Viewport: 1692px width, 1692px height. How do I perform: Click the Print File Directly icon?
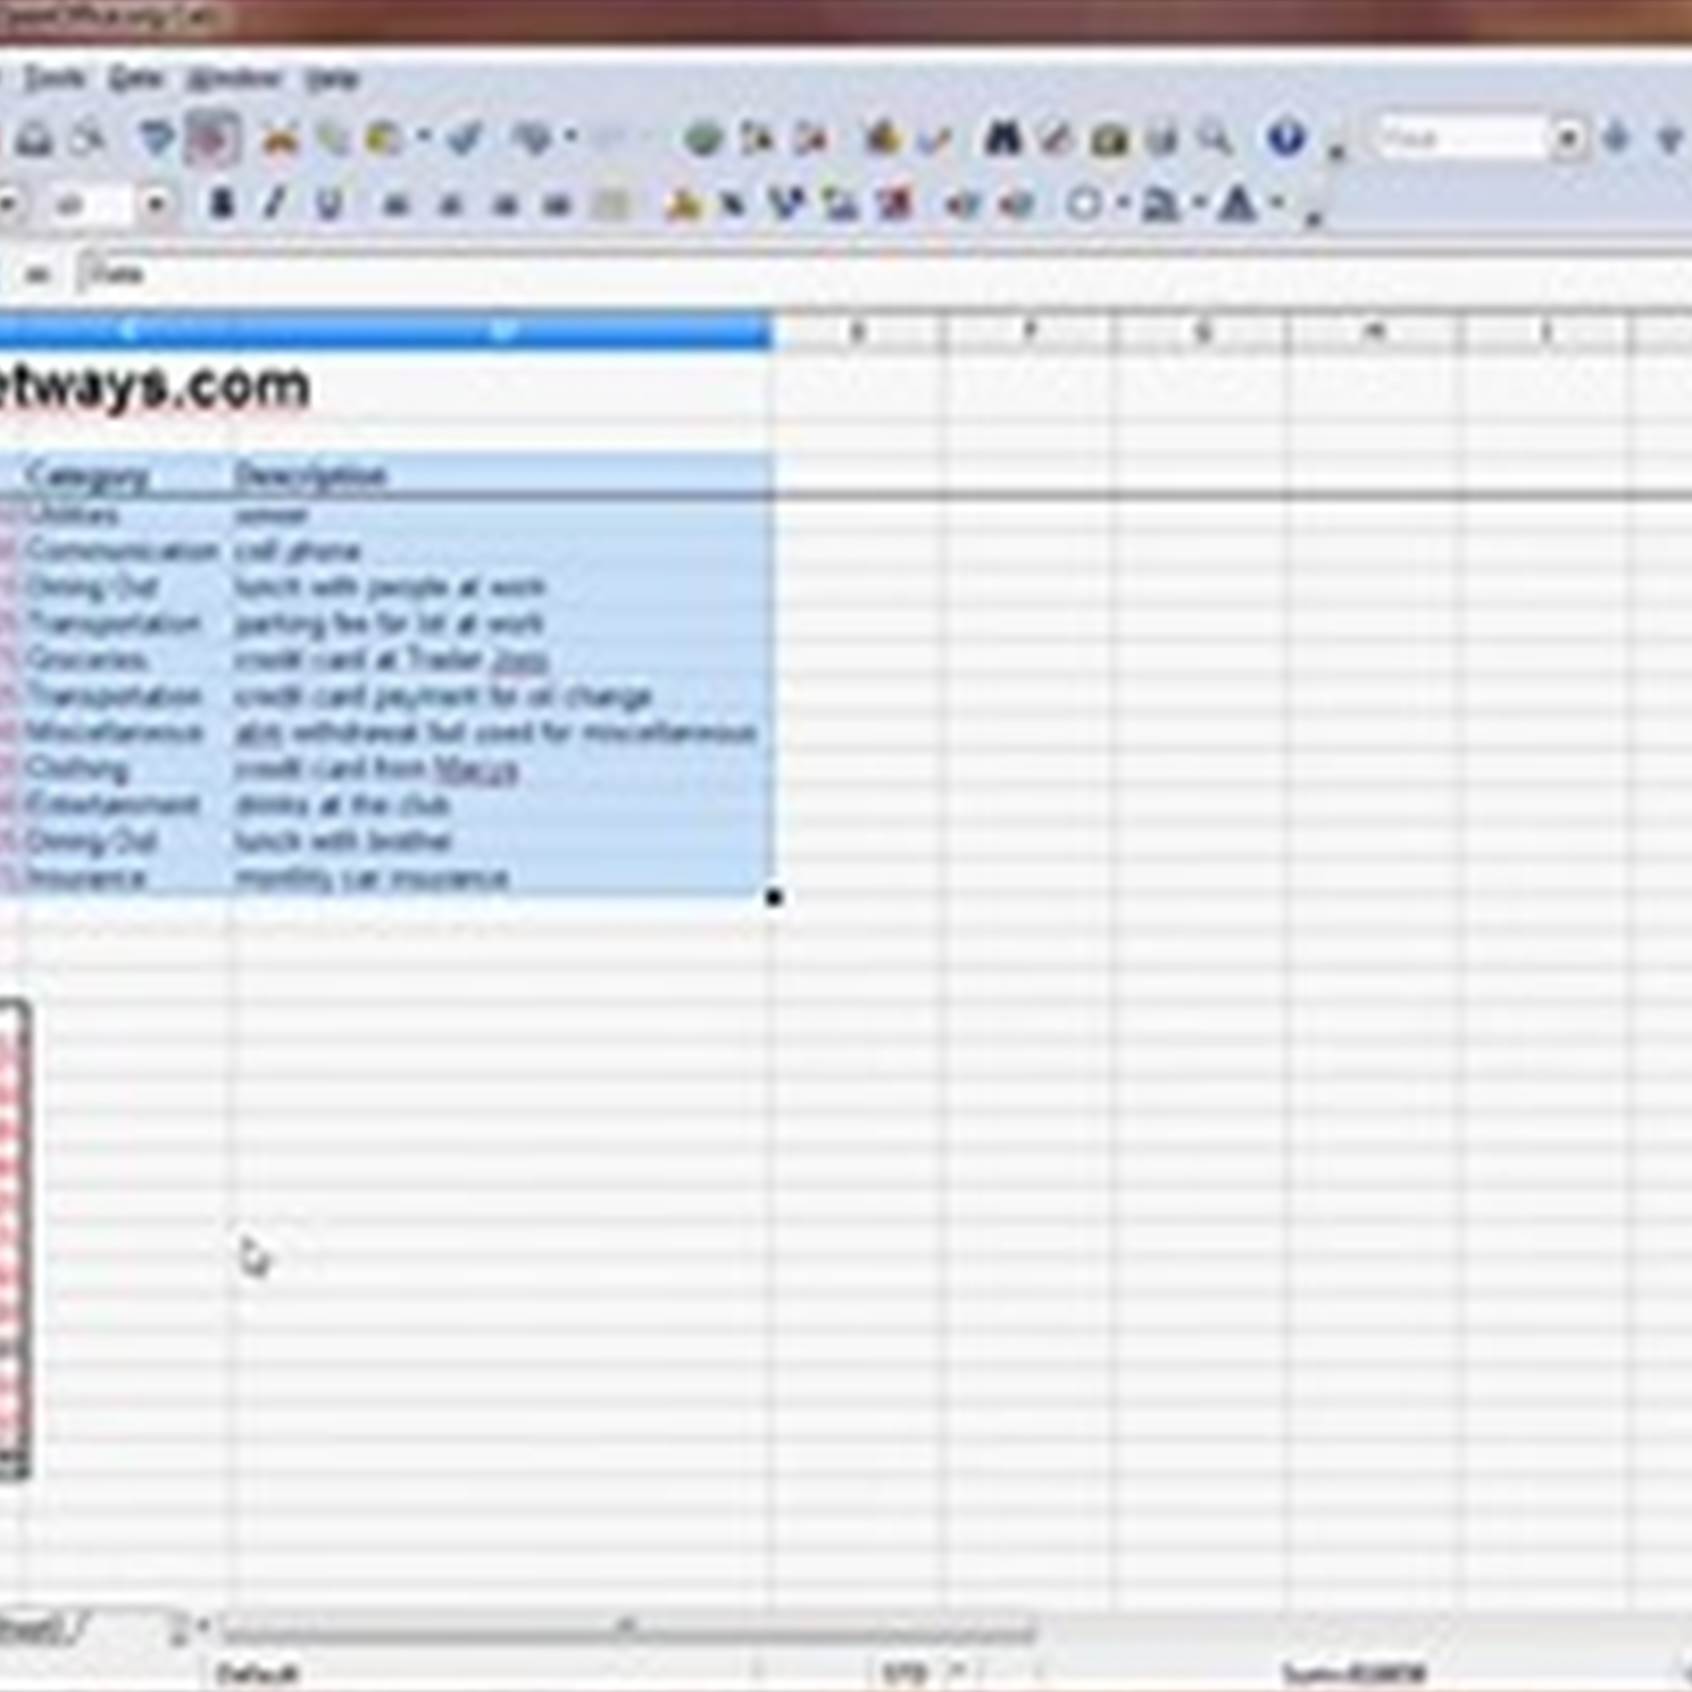pyautogui.click(x=34, y=139)
